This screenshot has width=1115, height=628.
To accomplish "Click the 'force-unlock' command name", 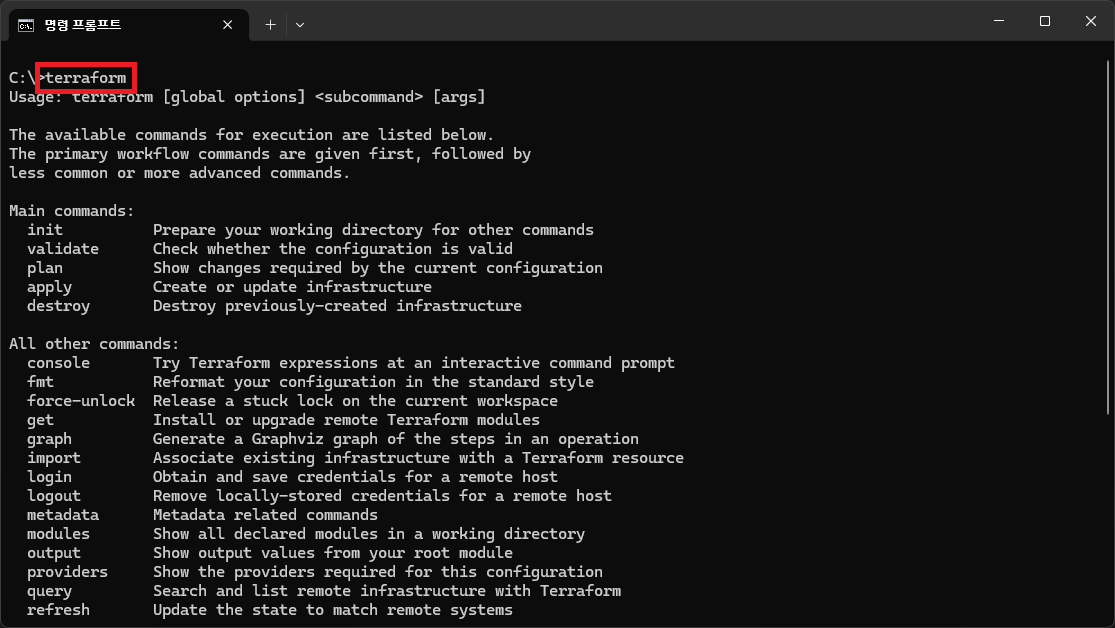I will point(81,401).
